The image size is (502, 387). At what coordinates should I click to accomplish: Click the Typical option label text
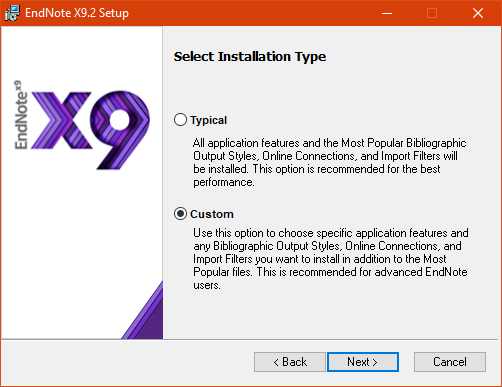point(208,120)
